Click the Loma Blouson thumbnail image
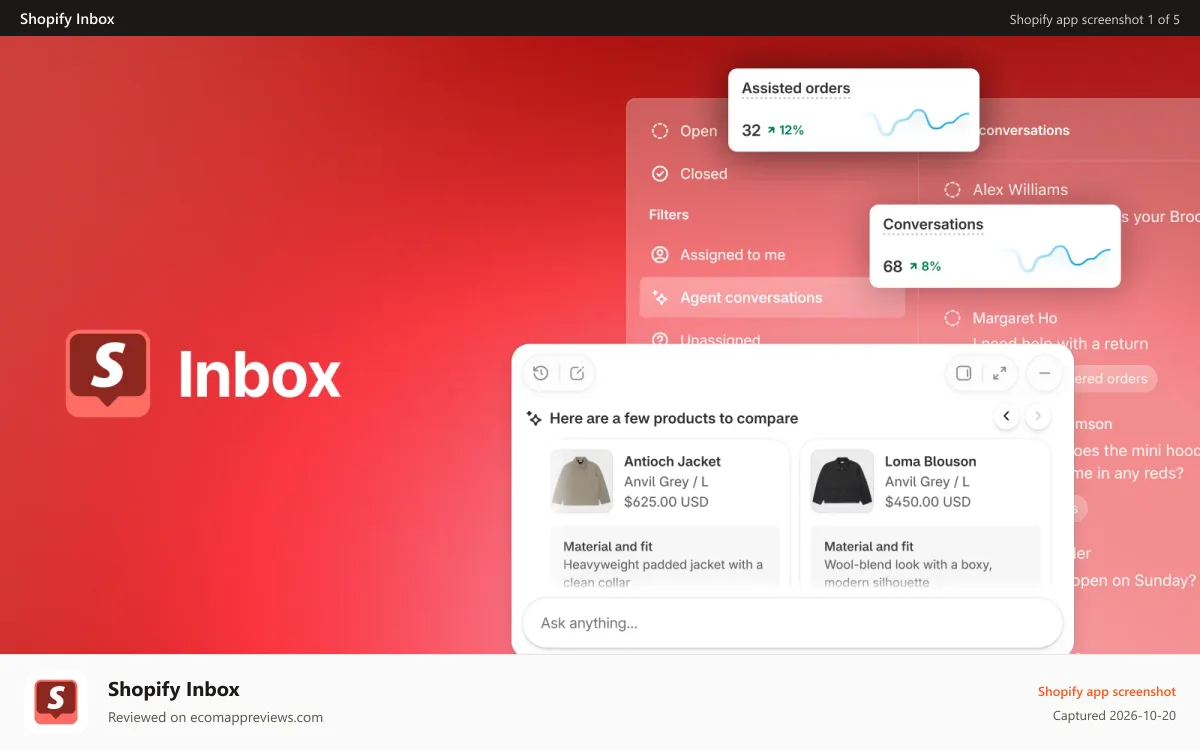The height and width of the screenshot is (750, 1200). [842, 481]
